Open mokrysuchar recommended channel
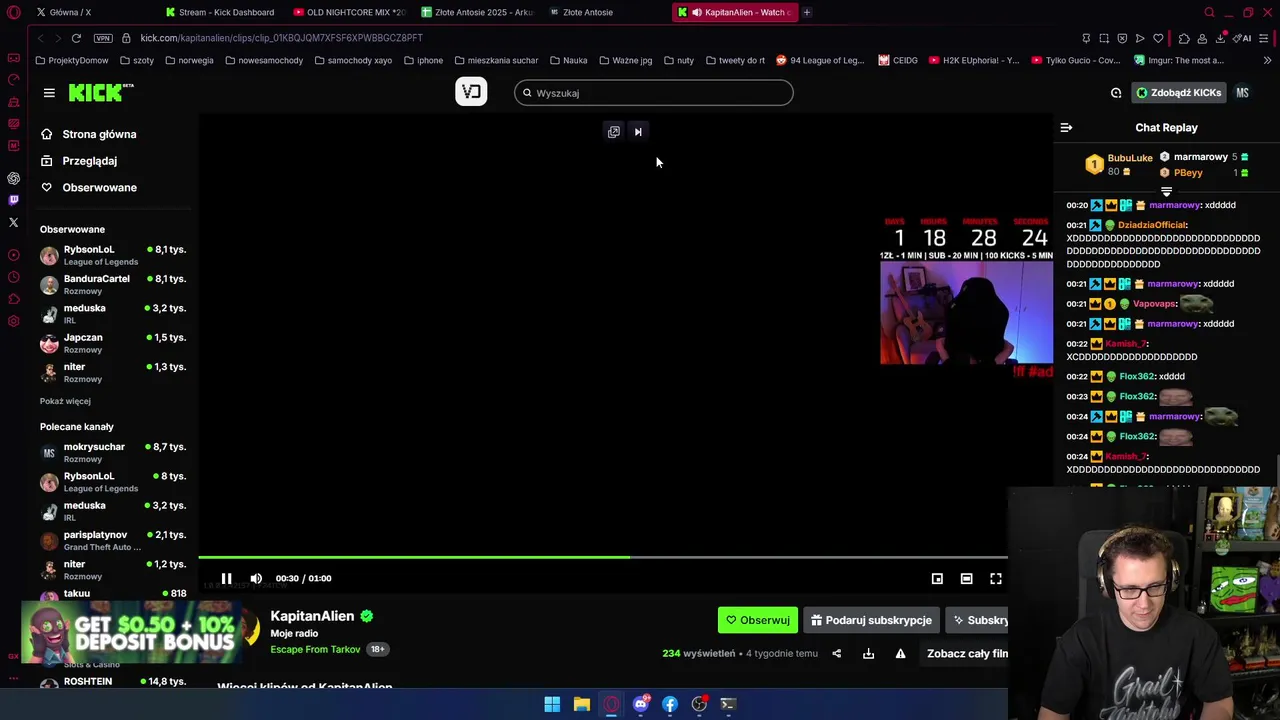 click(113, 453)
